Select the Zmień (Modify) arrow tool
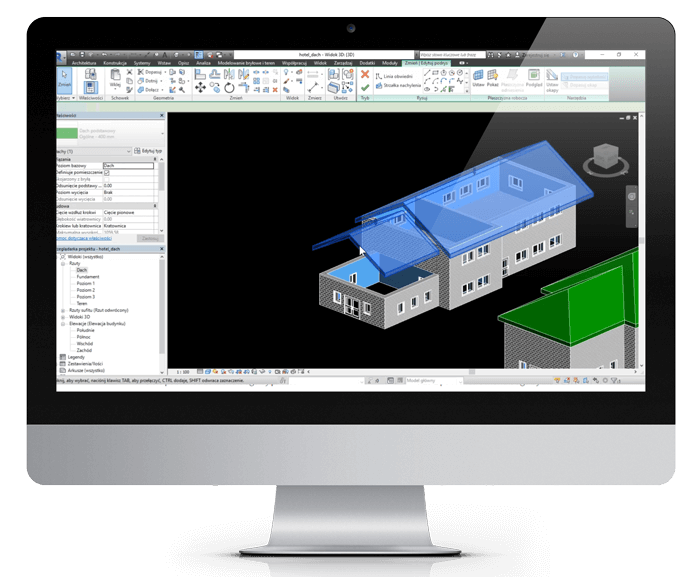This screenshot has height=577, width=695. (x=64, y=80)
